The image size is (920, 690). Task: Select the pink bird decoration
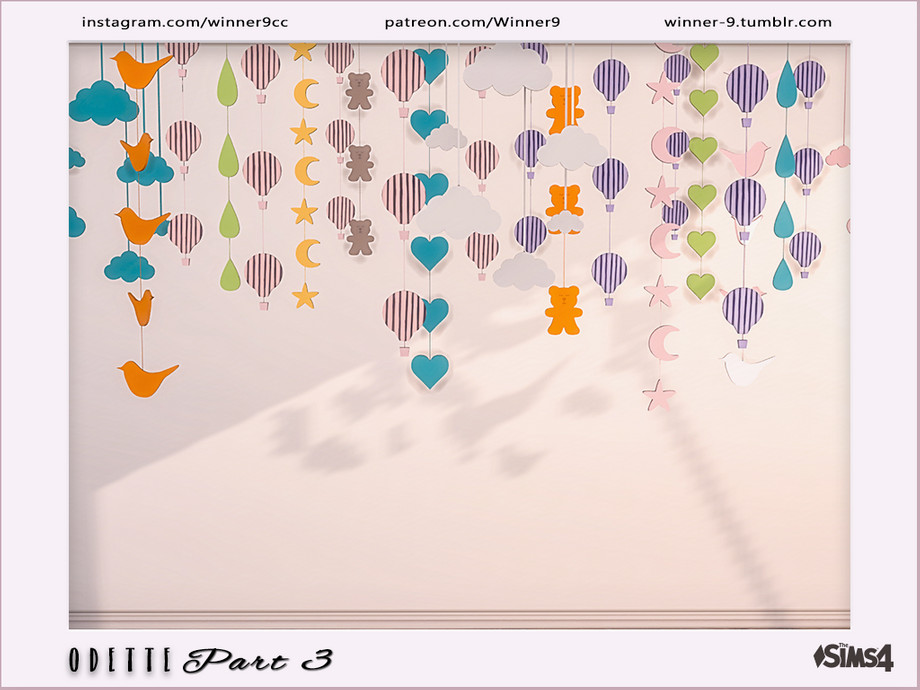point(745,159)
